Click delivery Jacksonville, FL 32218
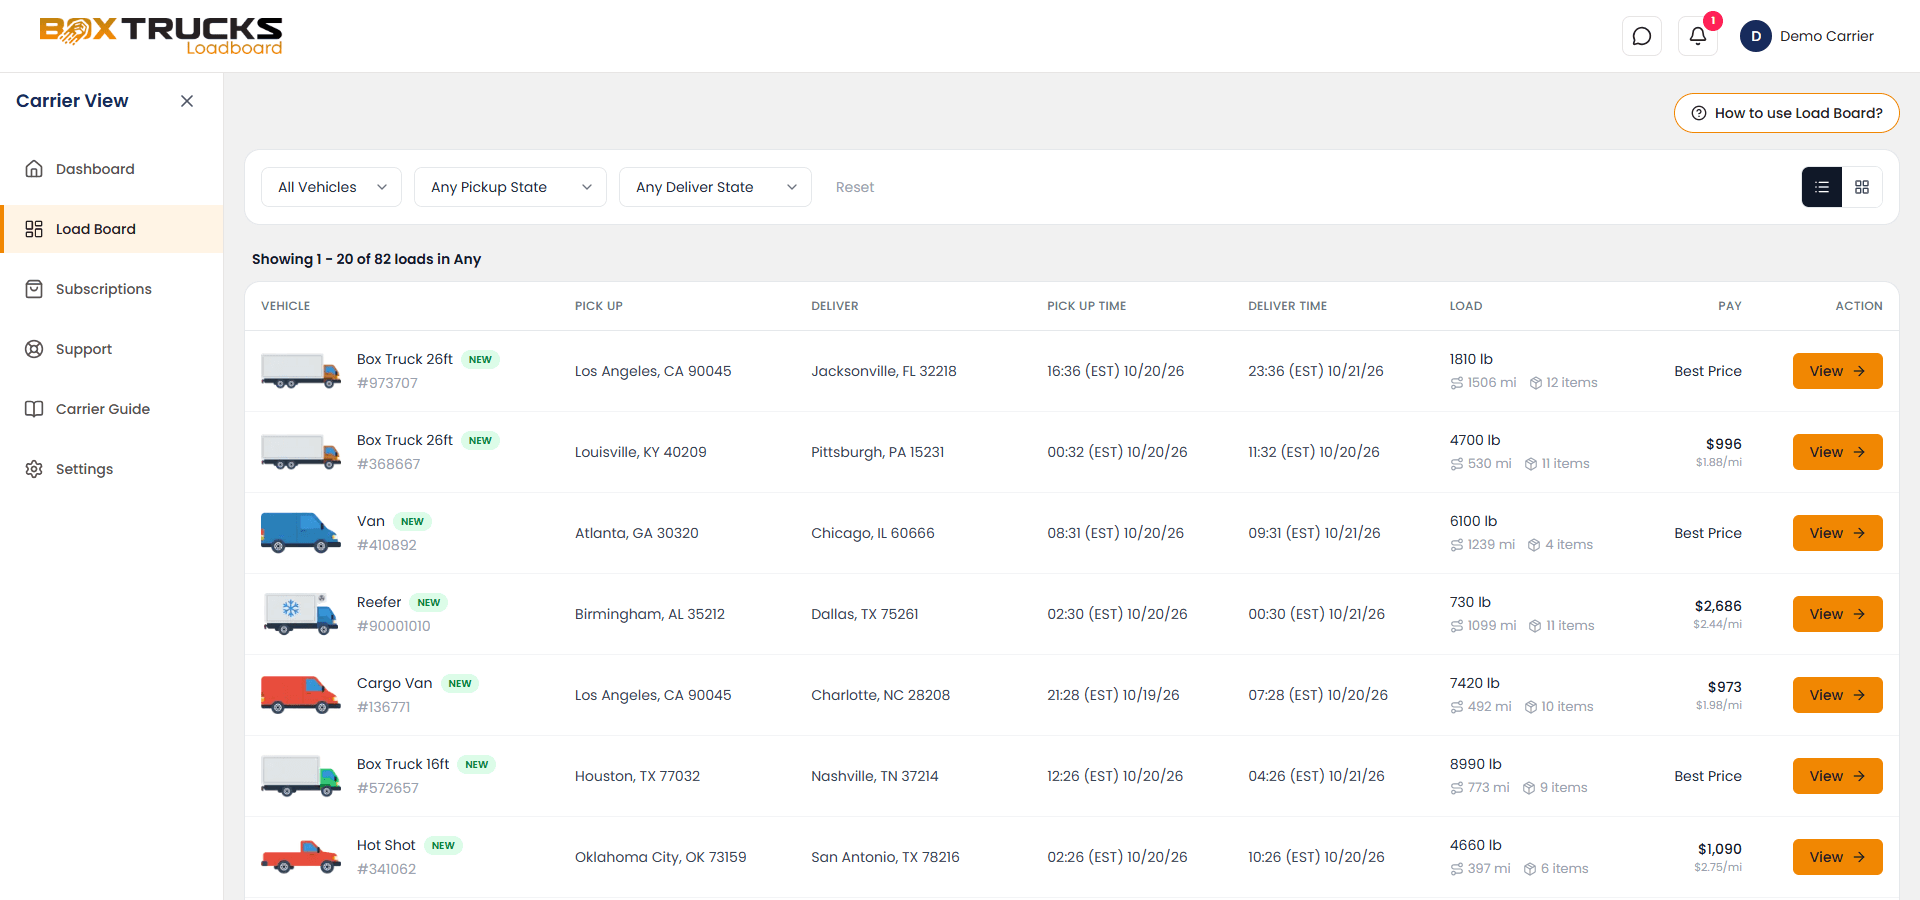Screen dimensions: 1920x900 click(883, 371)
